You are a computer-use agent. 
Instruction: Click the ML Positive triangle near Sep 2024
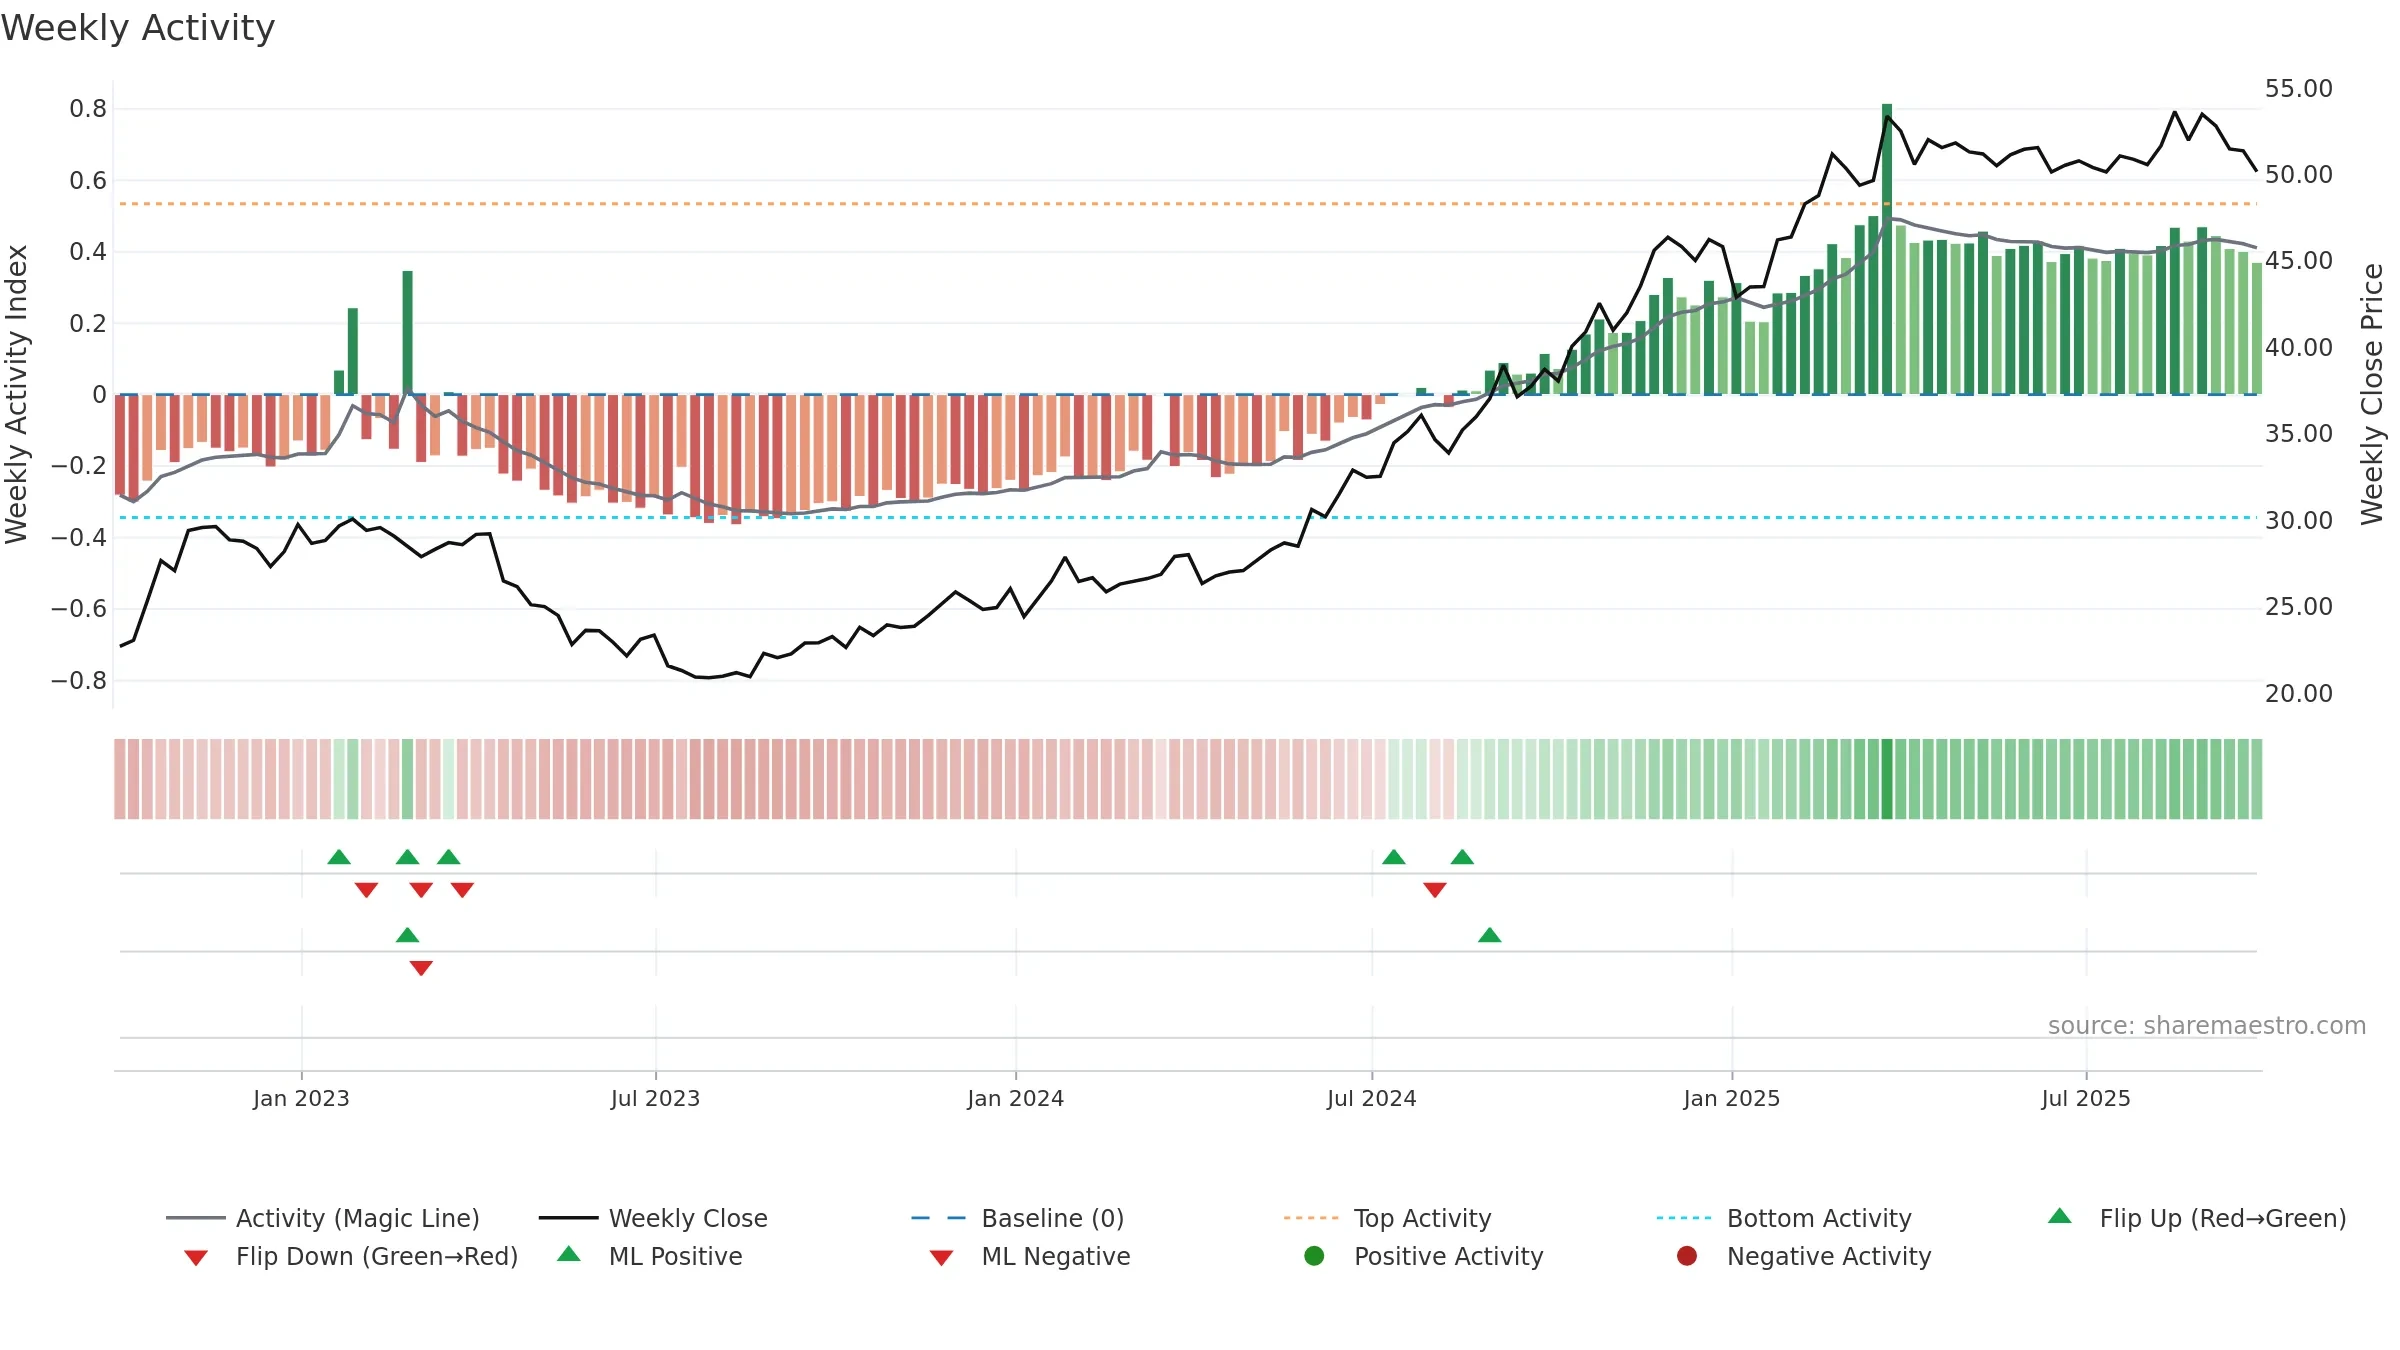[x=1490, y=935]
